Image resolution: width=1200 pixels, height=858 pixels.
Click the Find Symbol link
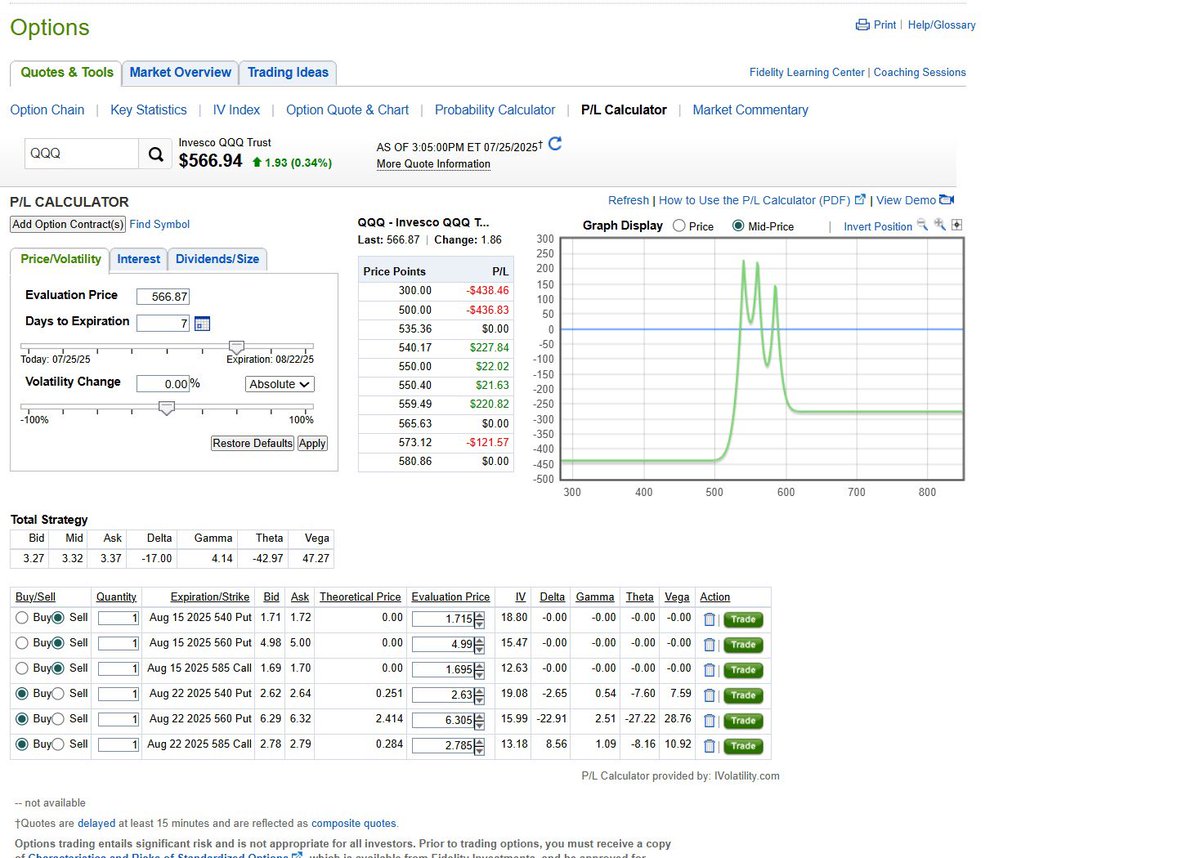click(160, 225)
